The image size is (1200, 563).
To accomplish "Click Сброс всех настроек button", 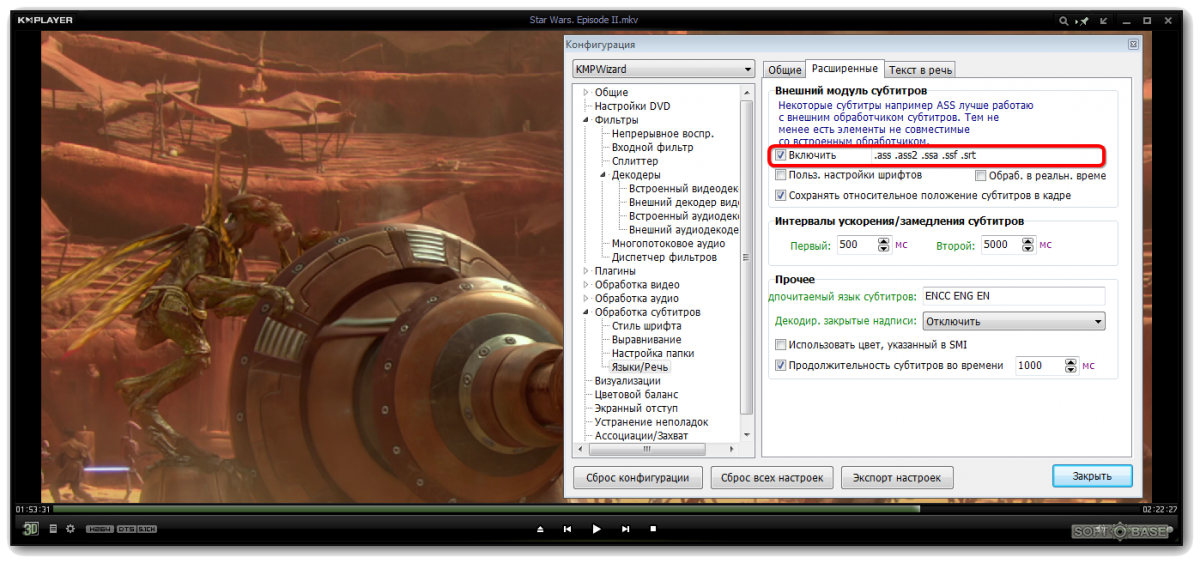I will coord(772,478).
